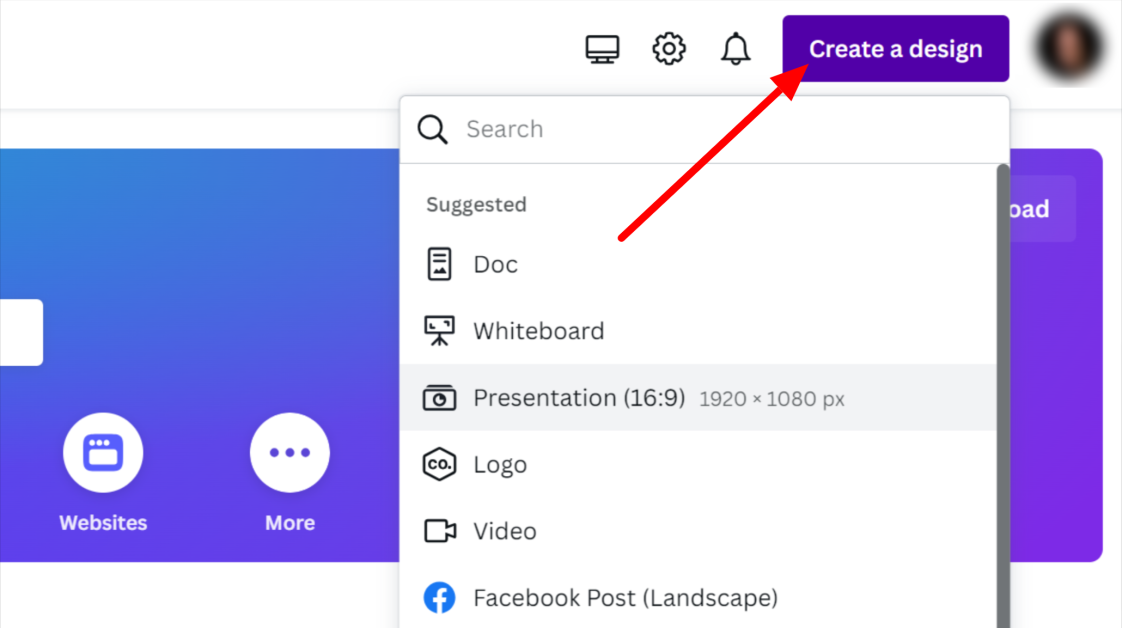Open notifications bell icon

(735, 49)
